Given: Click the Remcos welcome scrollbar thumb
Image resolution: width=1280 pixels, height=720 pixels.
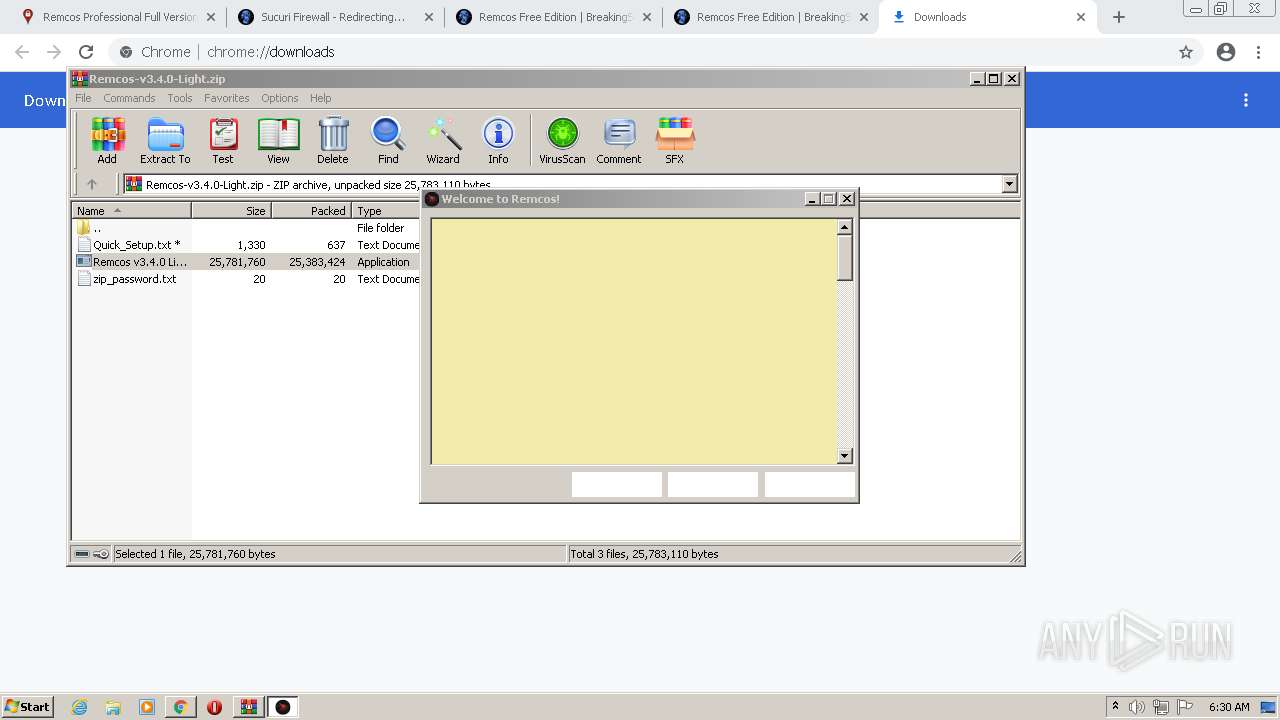Looking at the screenshot, I should point(845,258).
